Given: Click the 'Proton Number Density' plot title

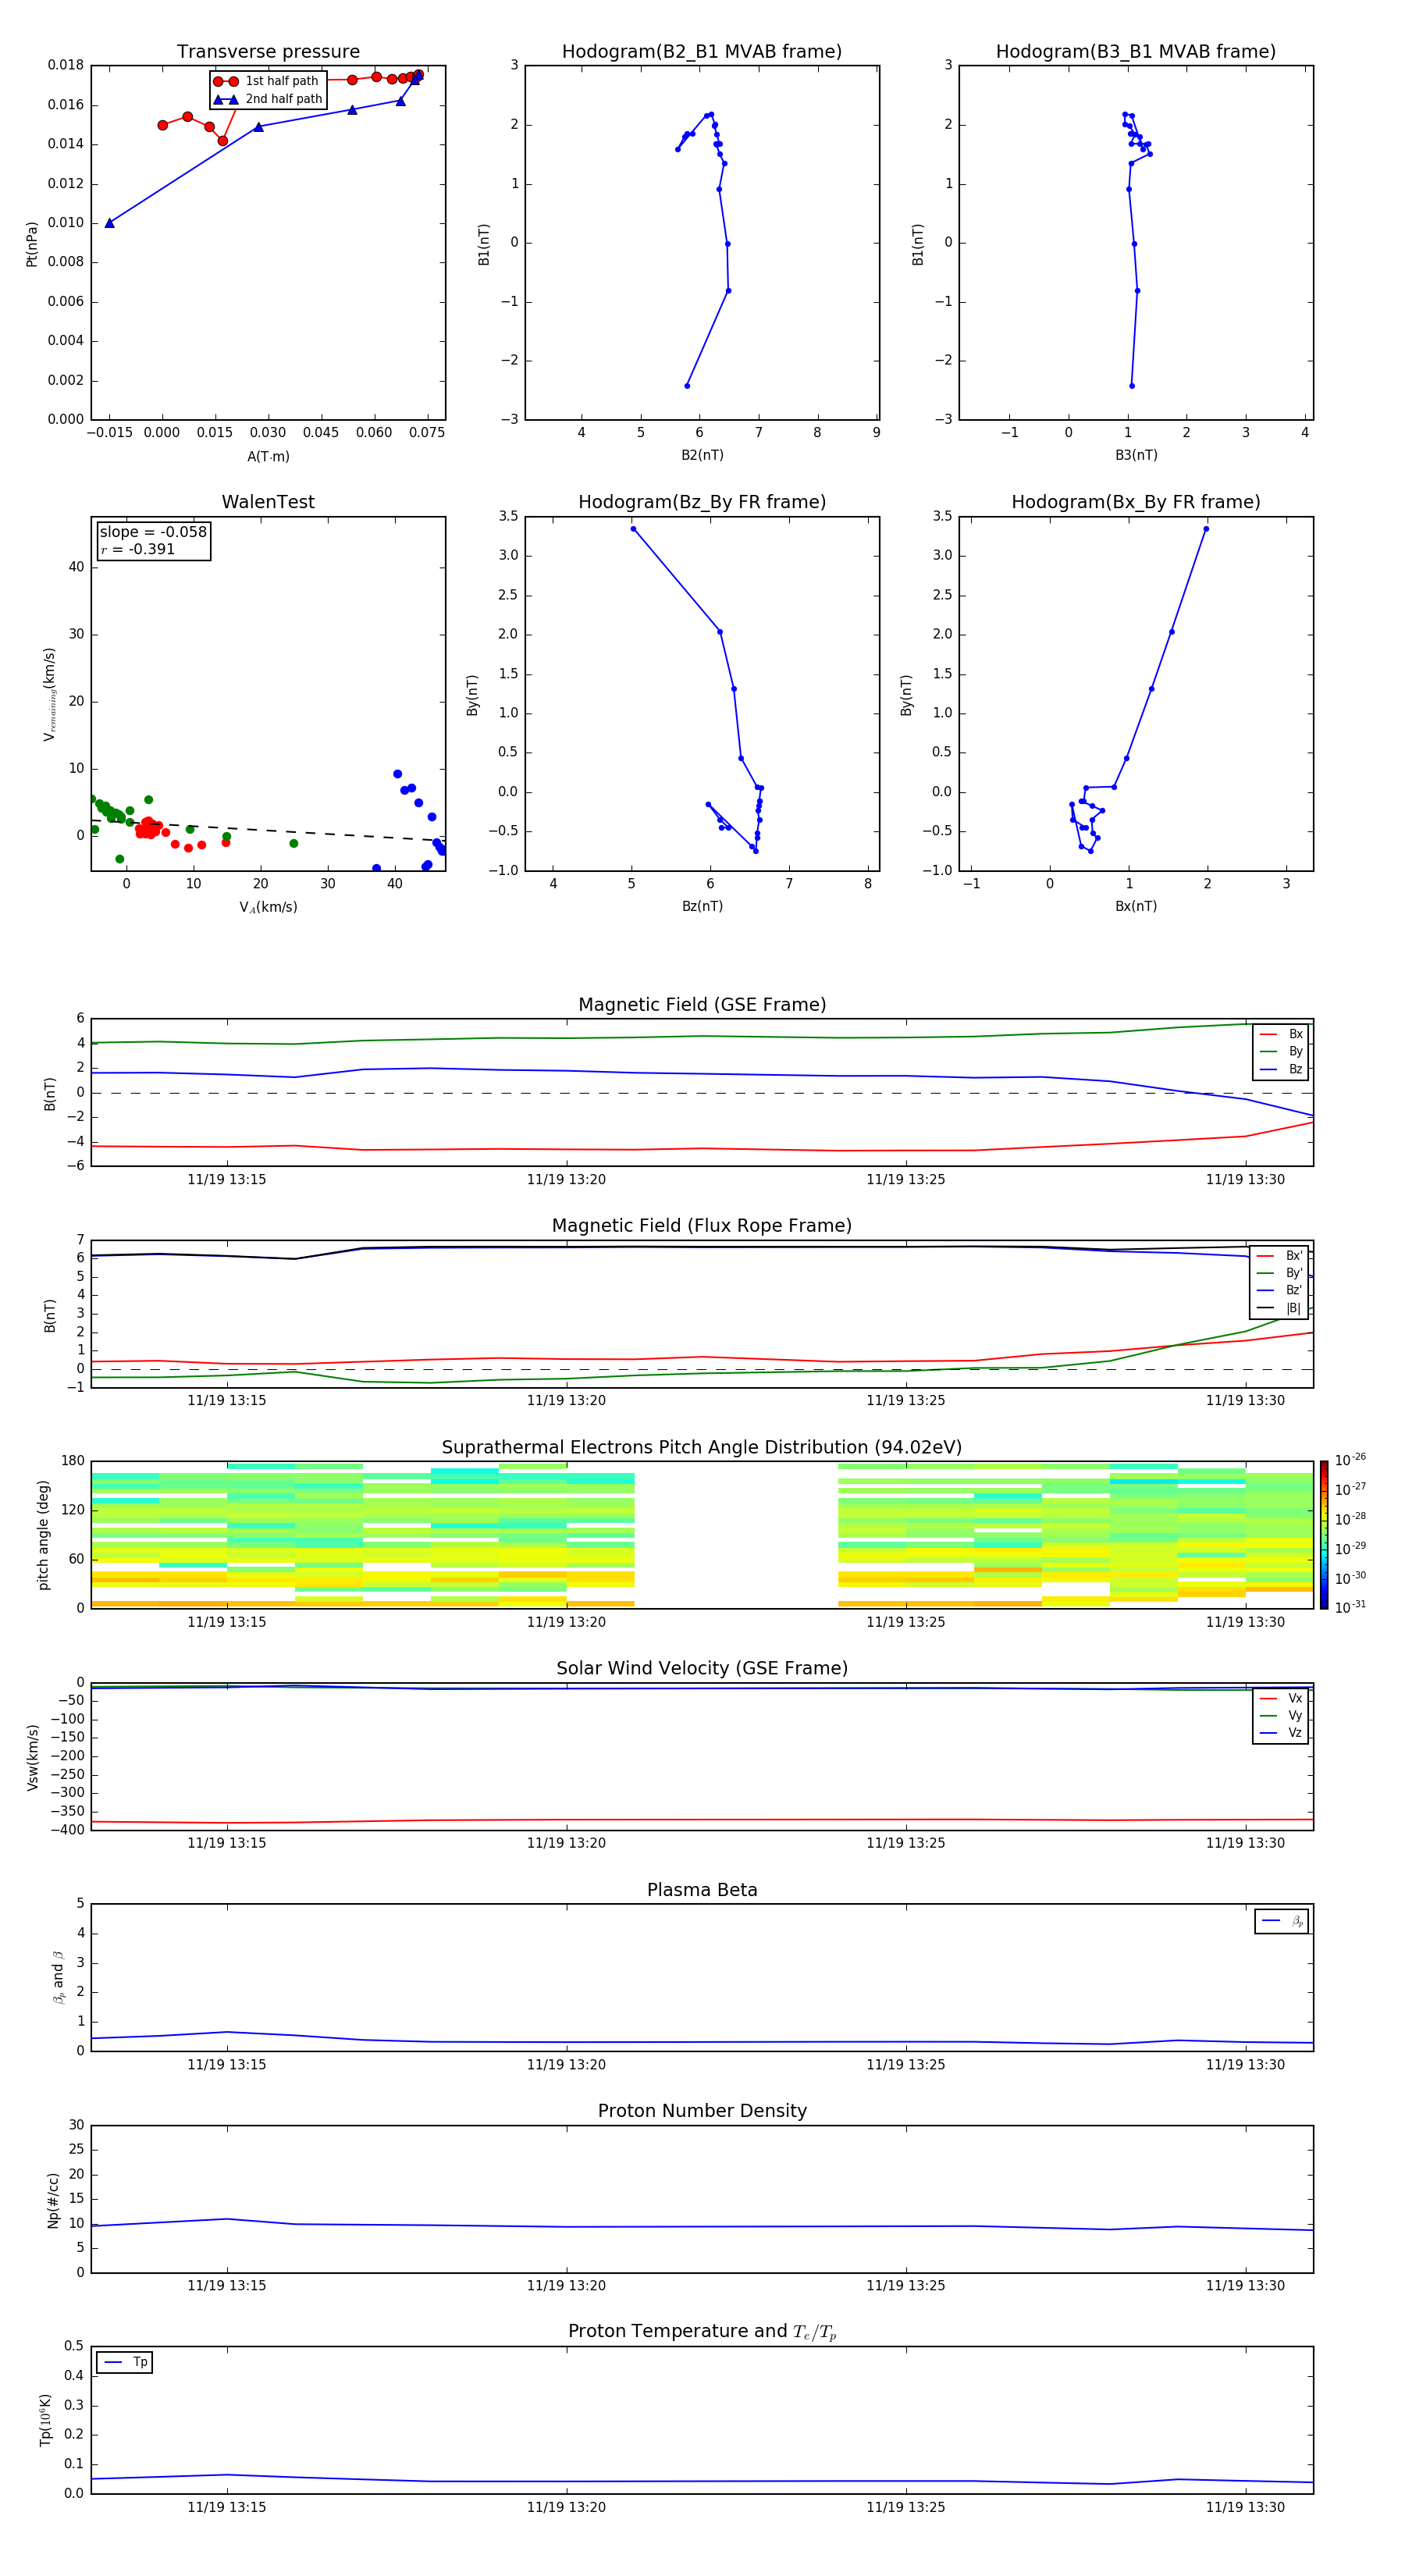Looking at the screenshot, I should click(702, 2112).
